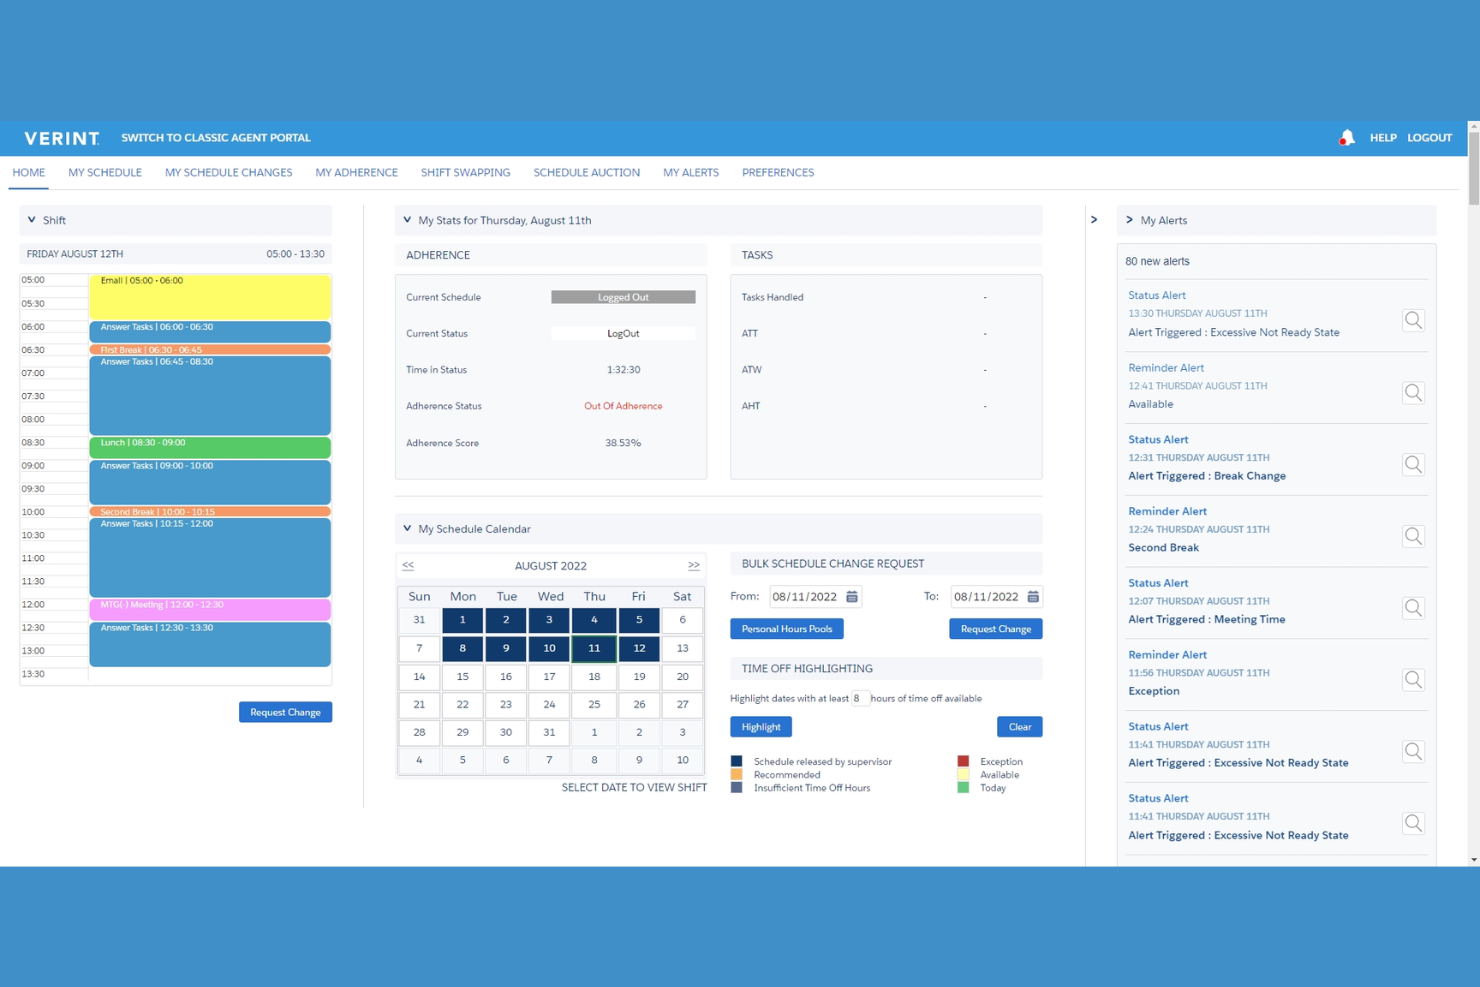Edit the time off hours threshold field

coord(861,698)
